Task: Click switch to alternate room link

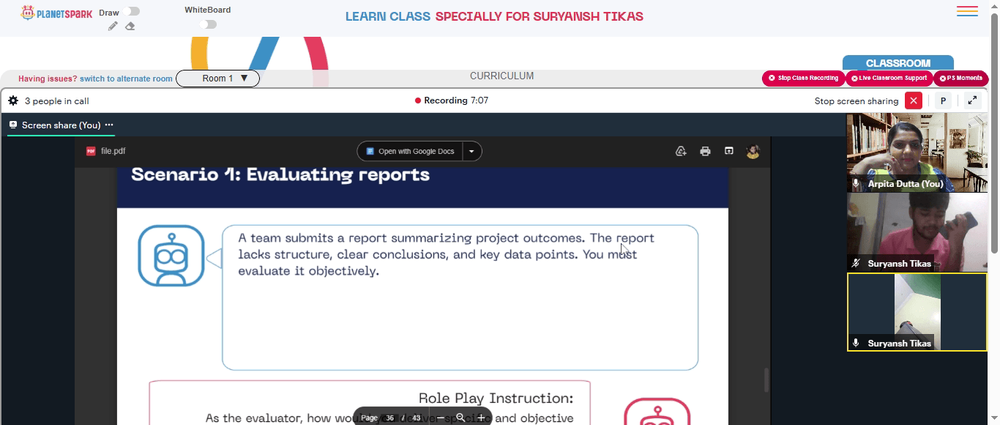Action: (x=126, y=78)
